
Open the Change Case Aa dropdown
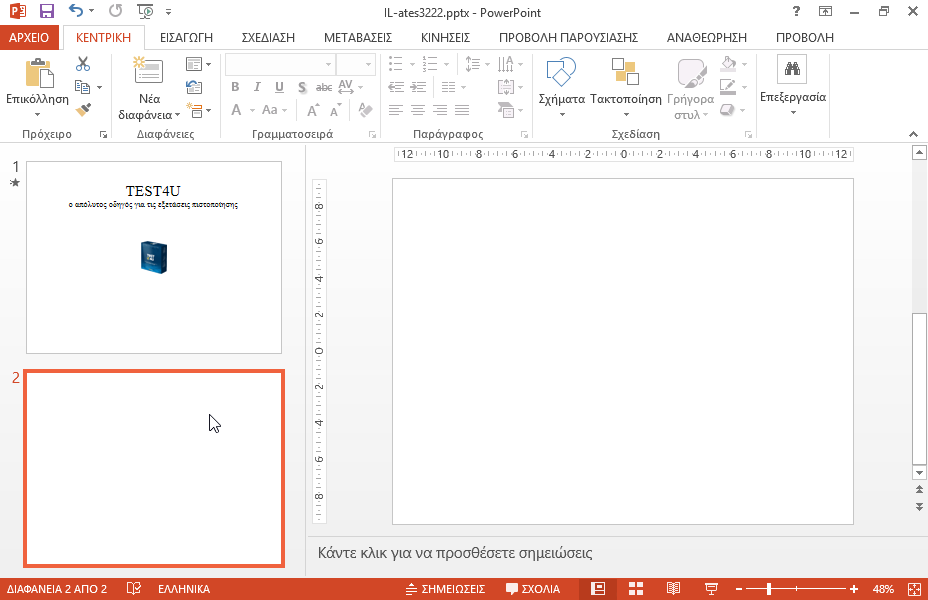coord(274,110)
